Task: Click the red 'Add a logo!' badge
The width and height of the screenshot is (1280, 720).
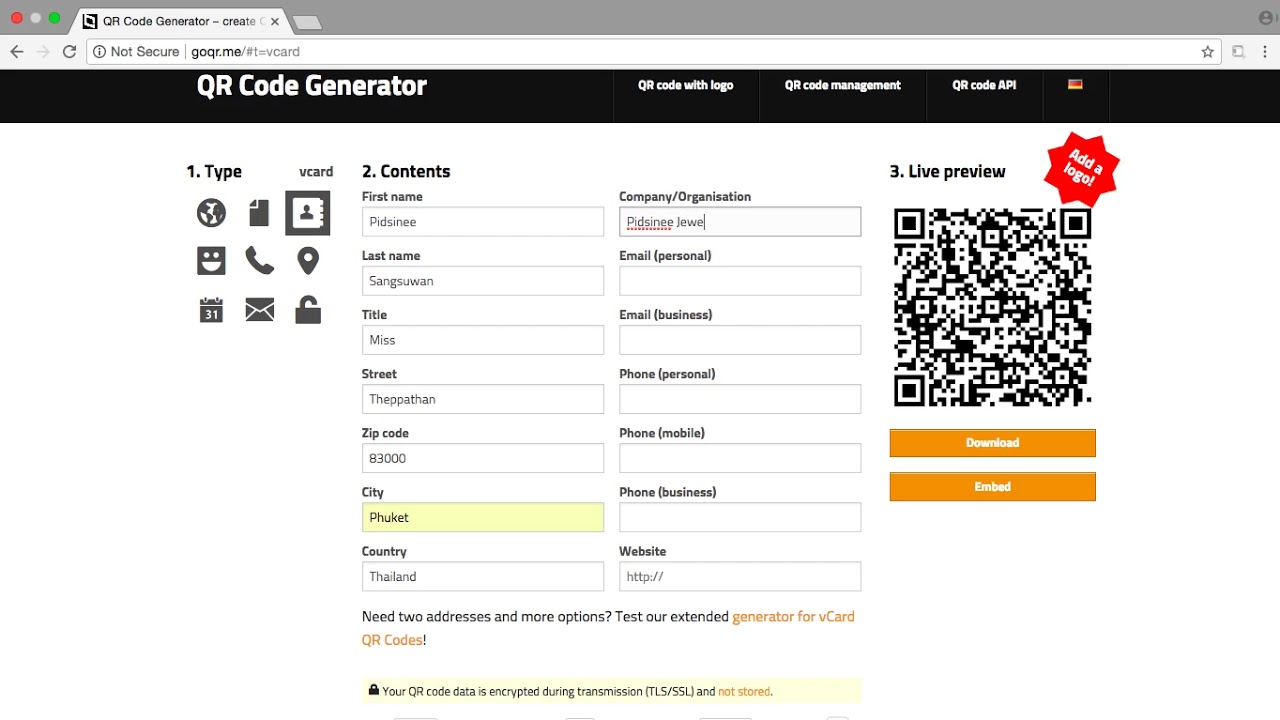Action: pos(1081,168)
